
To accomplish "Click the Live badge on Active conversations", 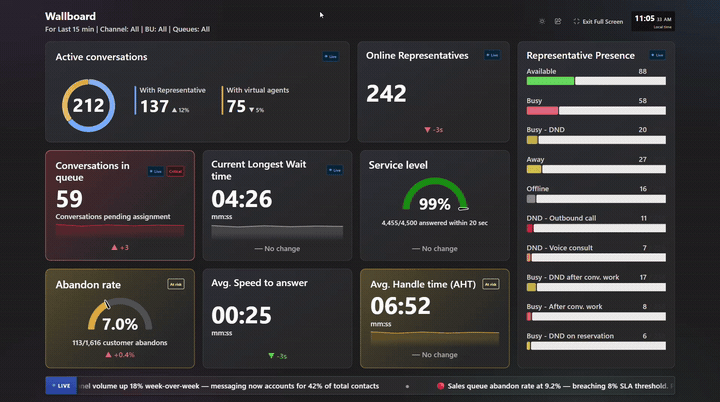I will click(x=331, y=57).
